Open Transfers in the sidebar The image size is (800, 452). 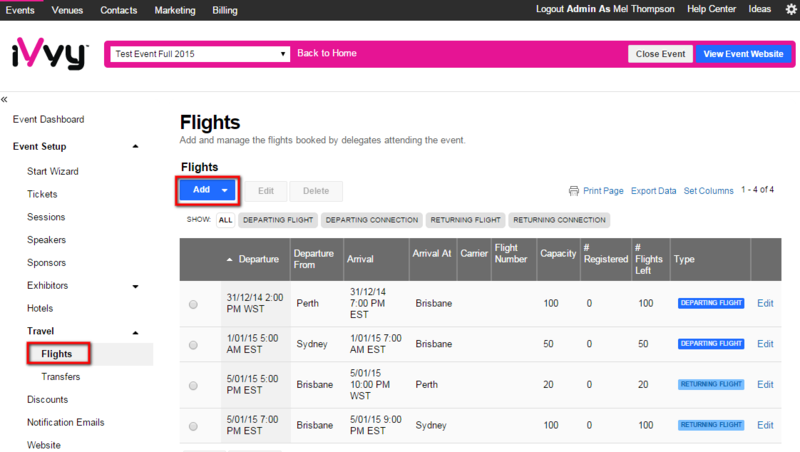(x=61, y=376)
